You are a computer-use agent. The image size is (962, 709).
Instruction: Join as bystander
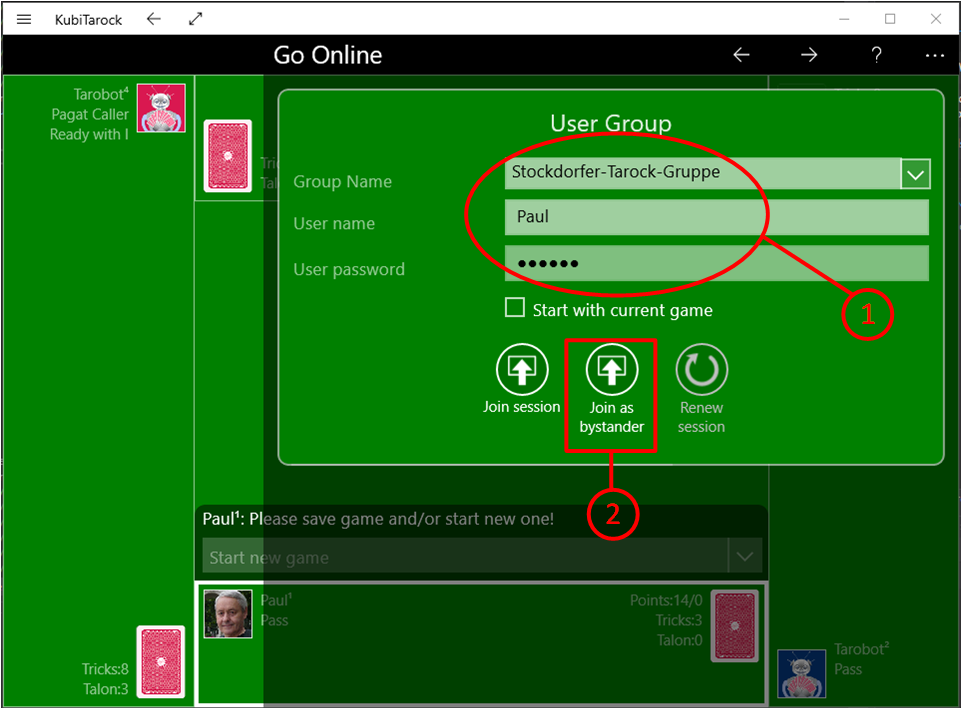pyautogui.click(x=611, y=369)
